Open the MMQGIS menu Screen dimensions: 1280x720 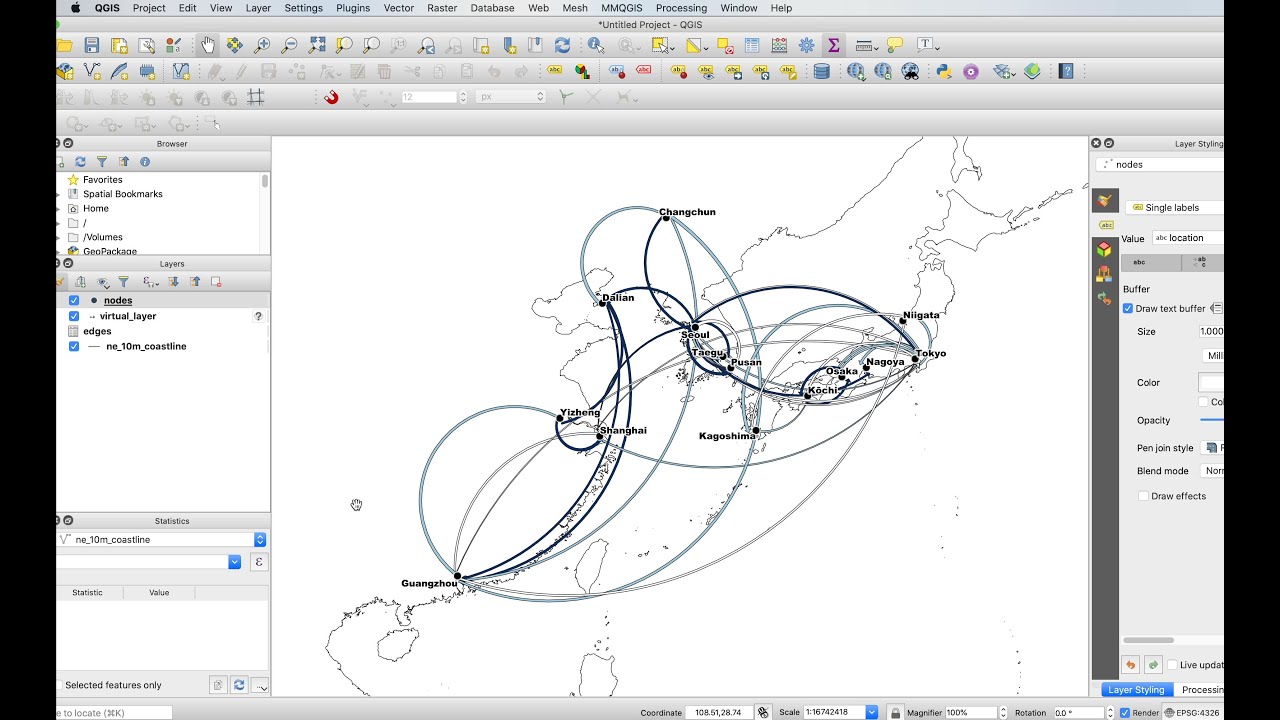tap(622, 8)
